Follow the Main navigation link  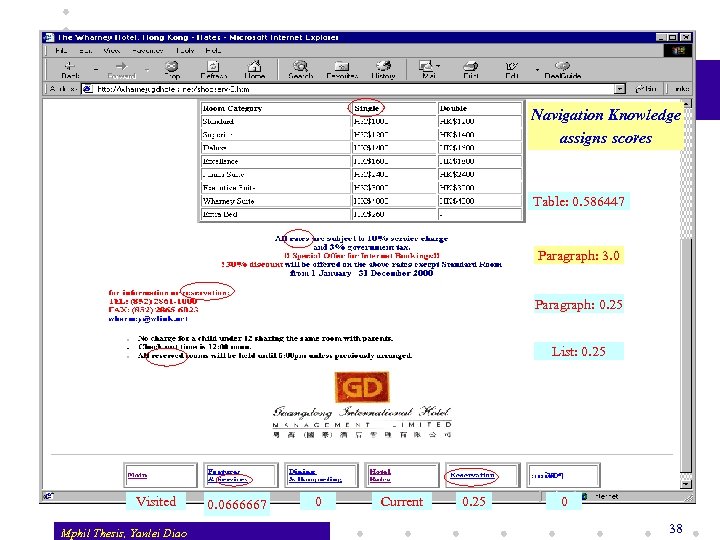pos(137,475)
